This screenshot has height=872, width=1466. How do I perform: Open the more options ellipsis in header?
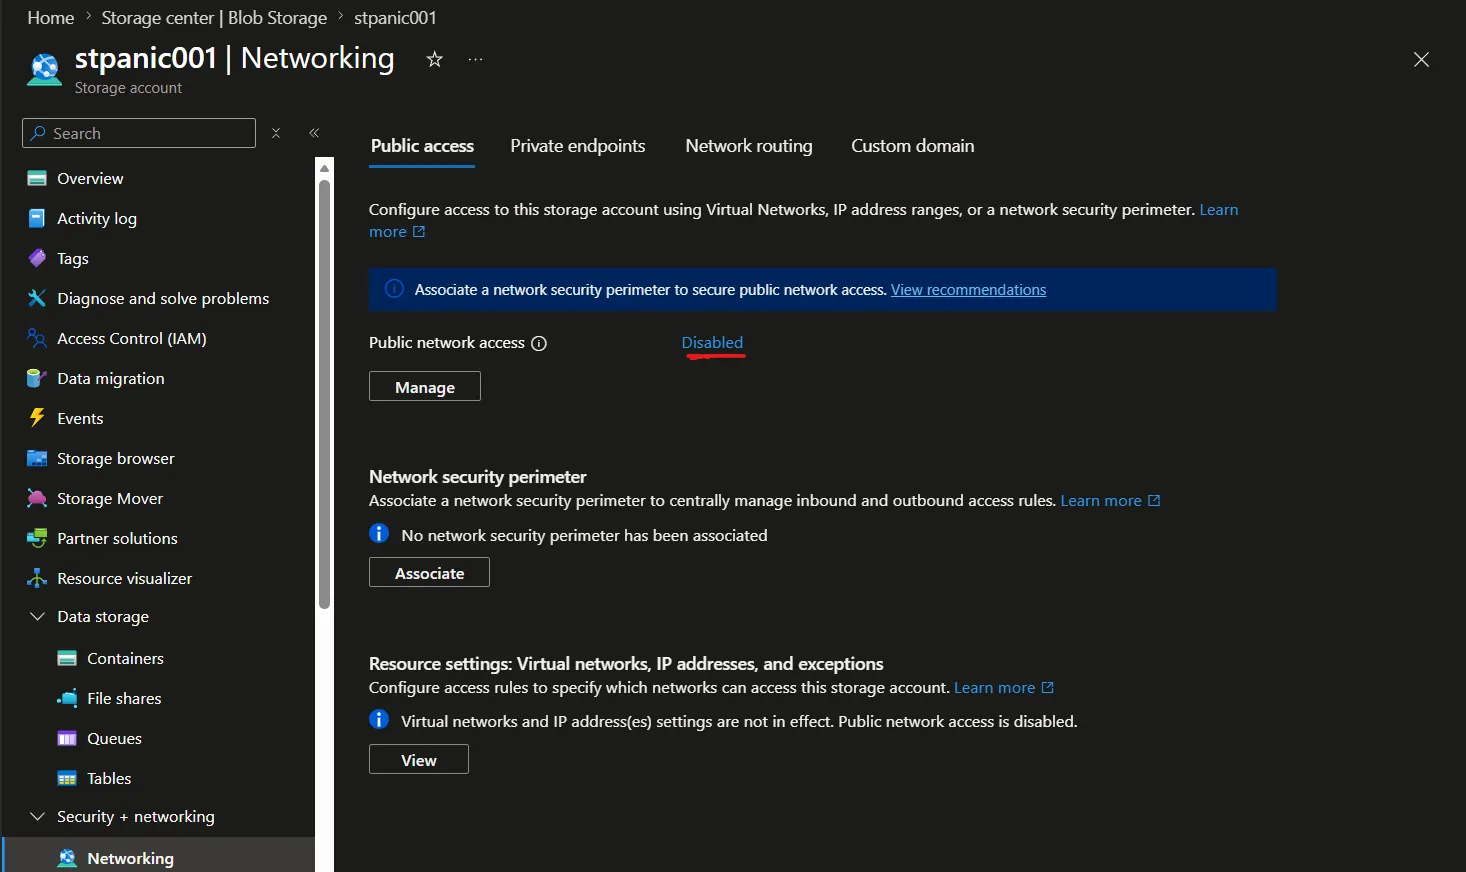pyautogui.click(x=476, y=59)
